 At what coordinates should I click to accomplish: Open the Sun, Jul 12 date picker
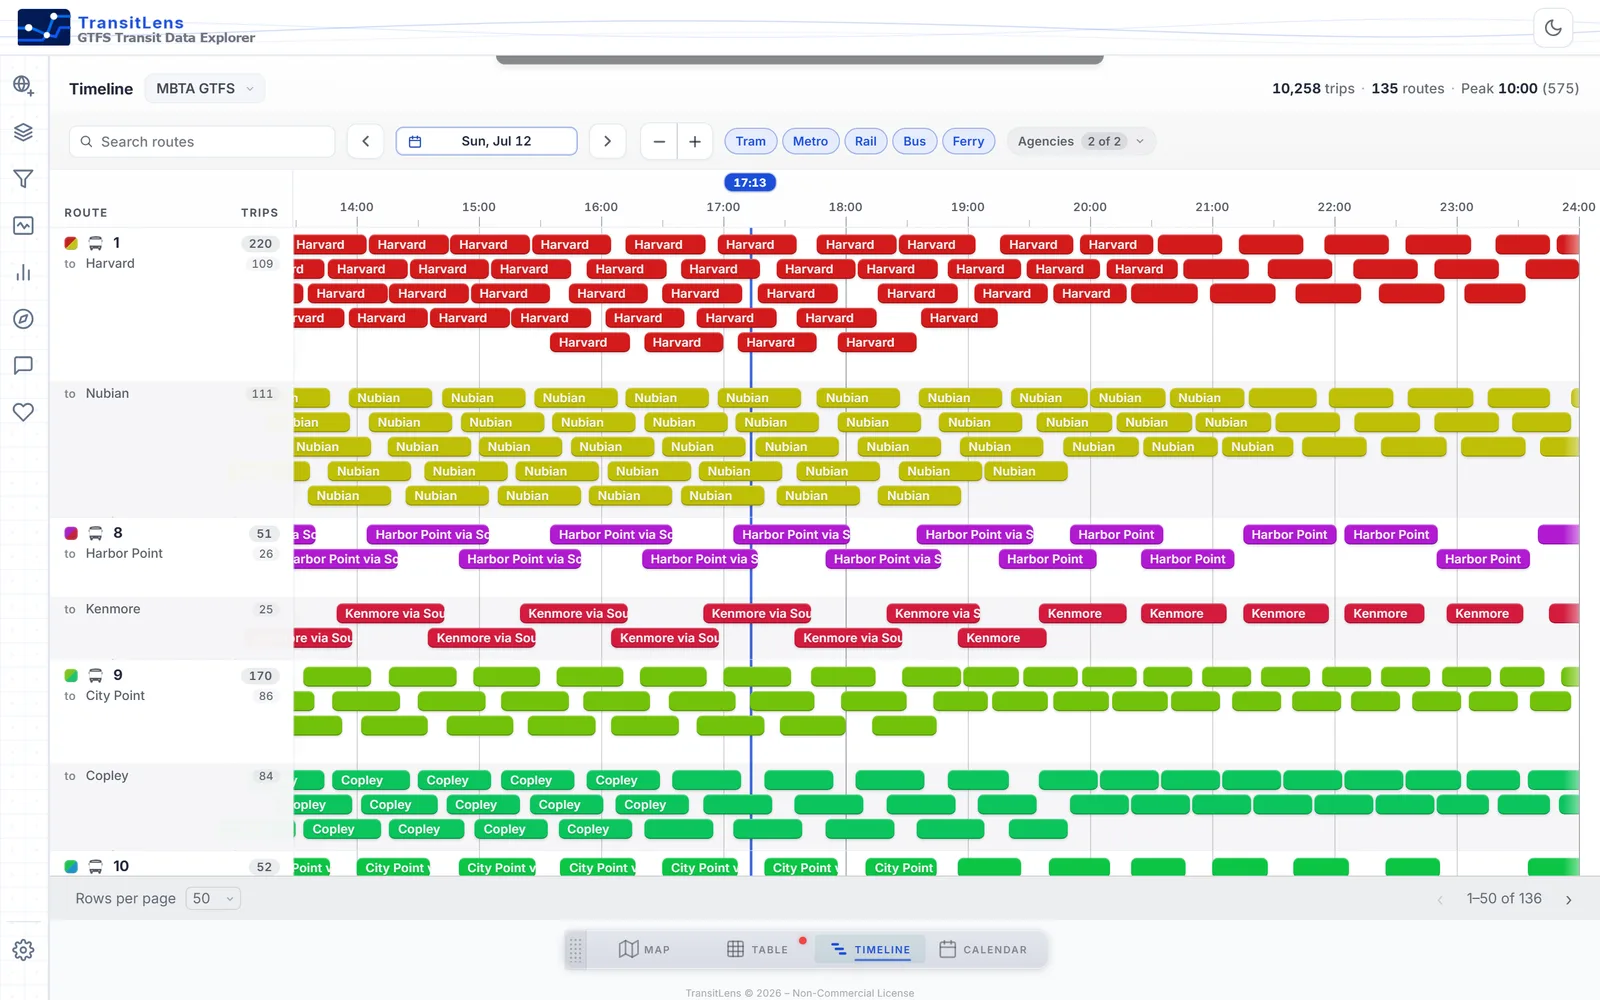pos(487,141)
